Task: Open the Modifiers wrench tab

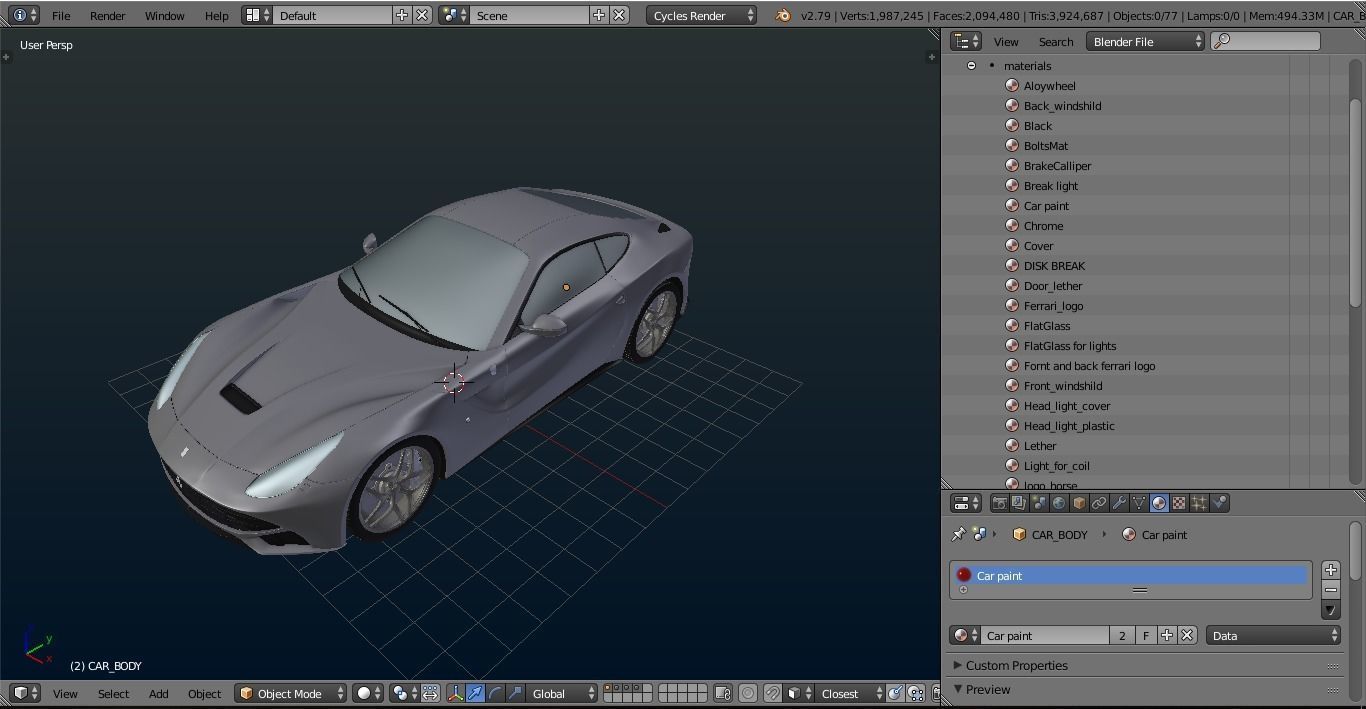Action: [1119, 503]
